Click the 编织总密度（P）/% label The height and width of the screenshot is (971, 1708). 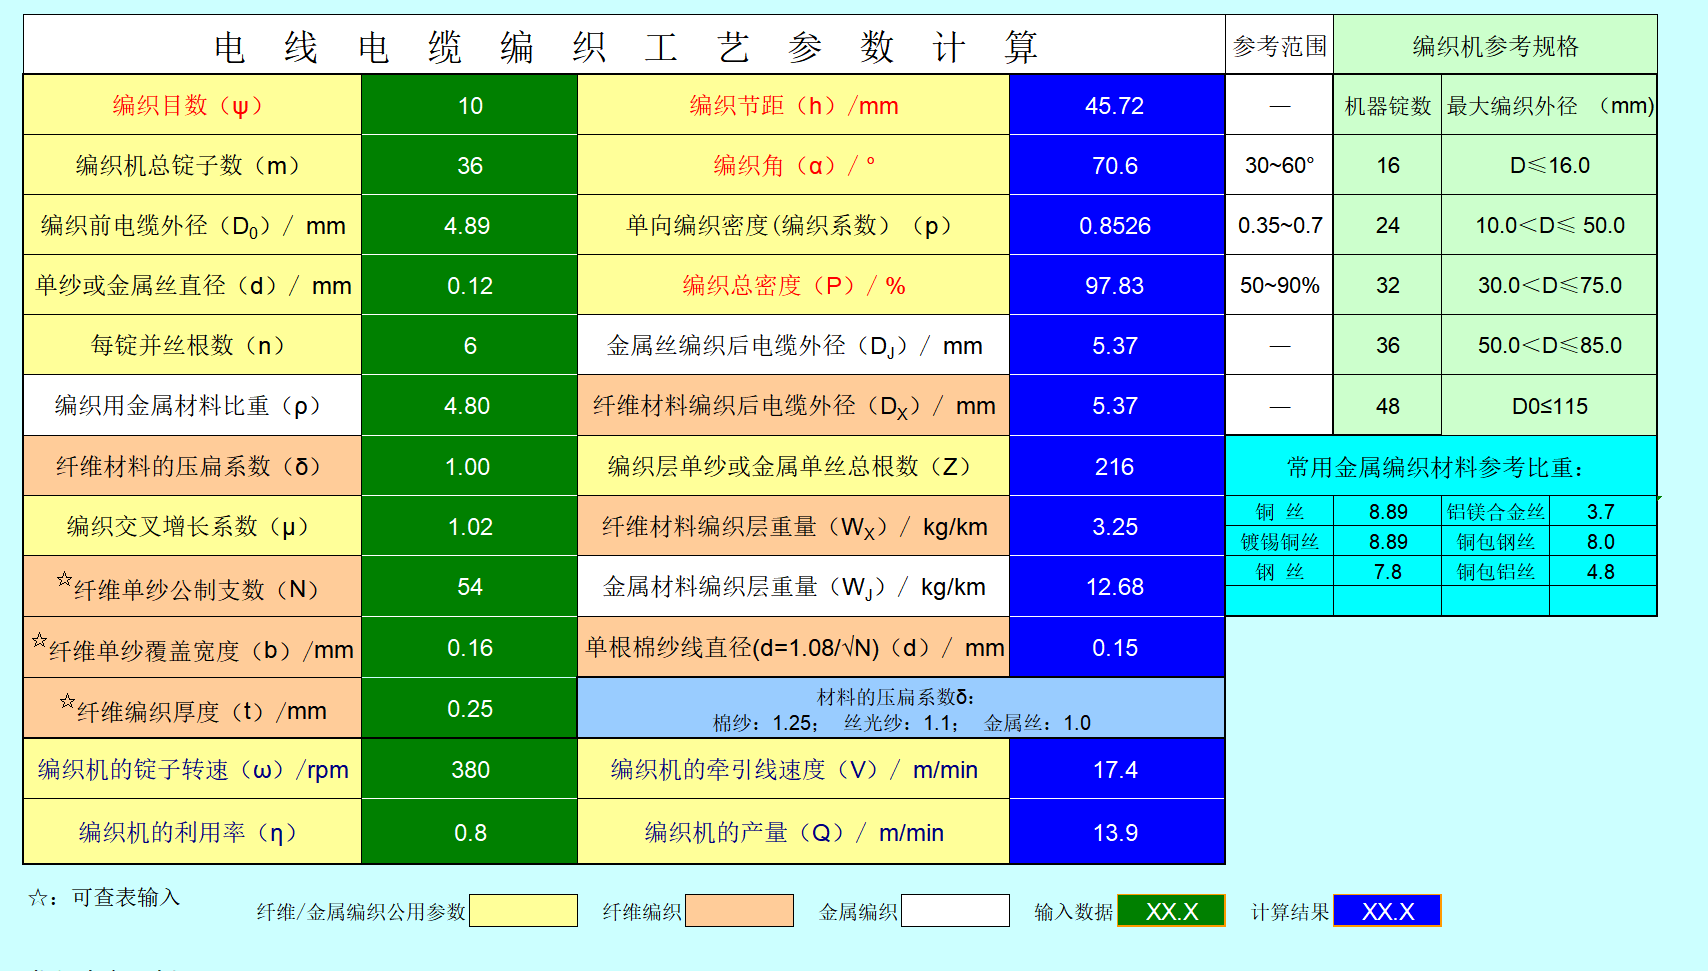(x=793, y=285)
